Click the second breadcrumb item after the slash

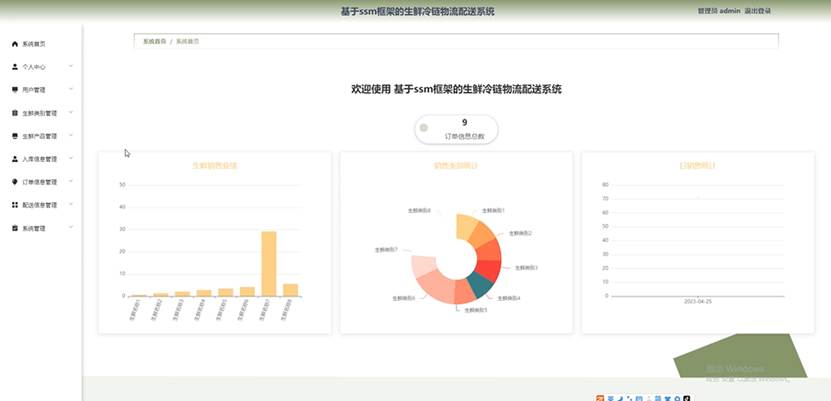pos(188,41)
